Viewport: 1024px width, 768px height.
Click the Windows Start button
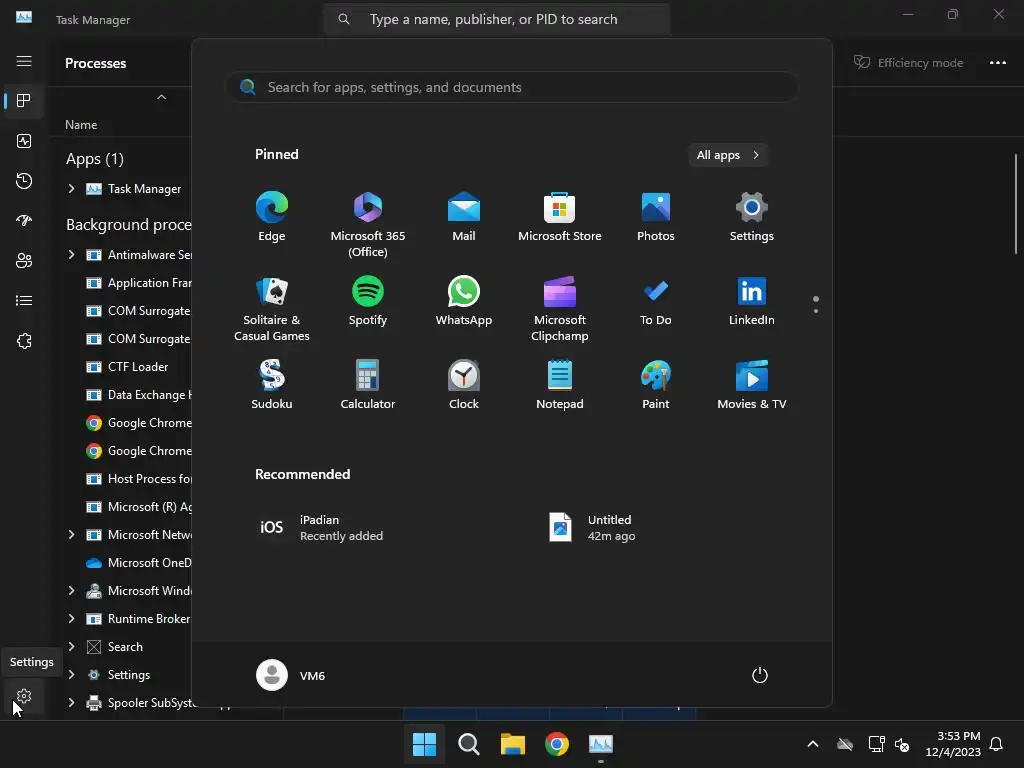coord(424,744)
